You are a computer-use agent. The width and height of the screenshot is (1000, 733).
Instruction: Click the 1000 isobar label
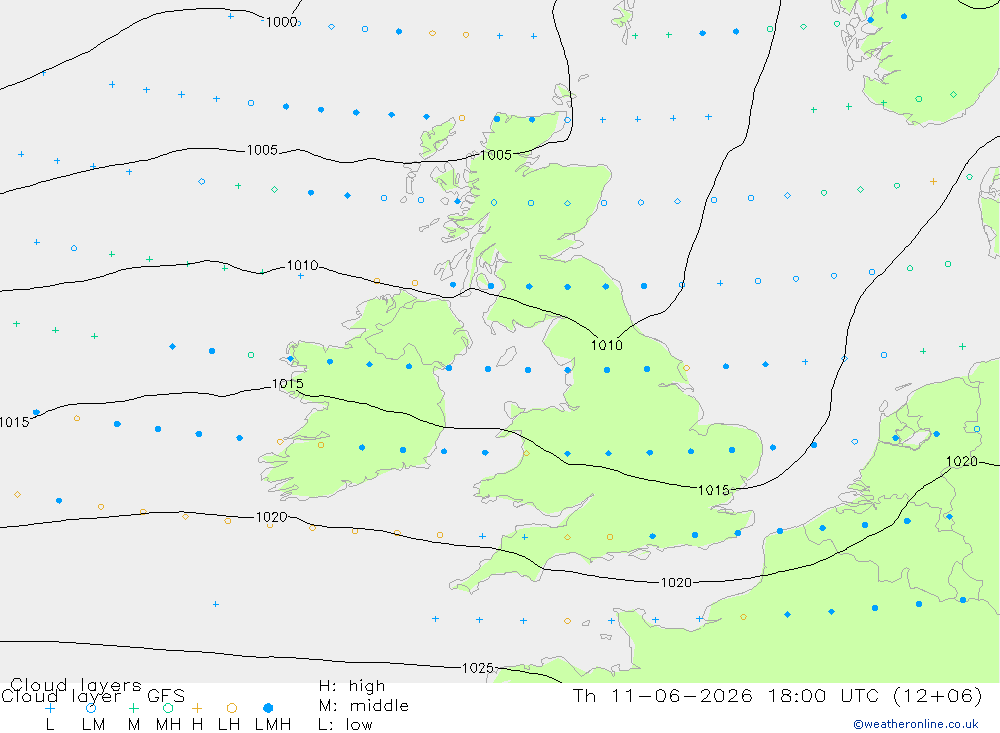click(281, 22)
